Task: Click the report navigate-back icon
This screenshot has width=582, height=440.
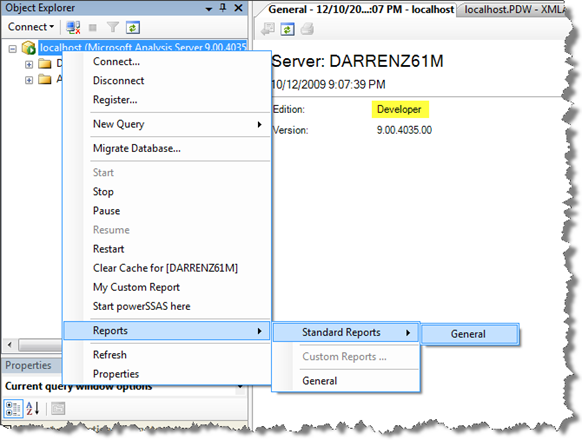Action: click(x=268, y=29)
